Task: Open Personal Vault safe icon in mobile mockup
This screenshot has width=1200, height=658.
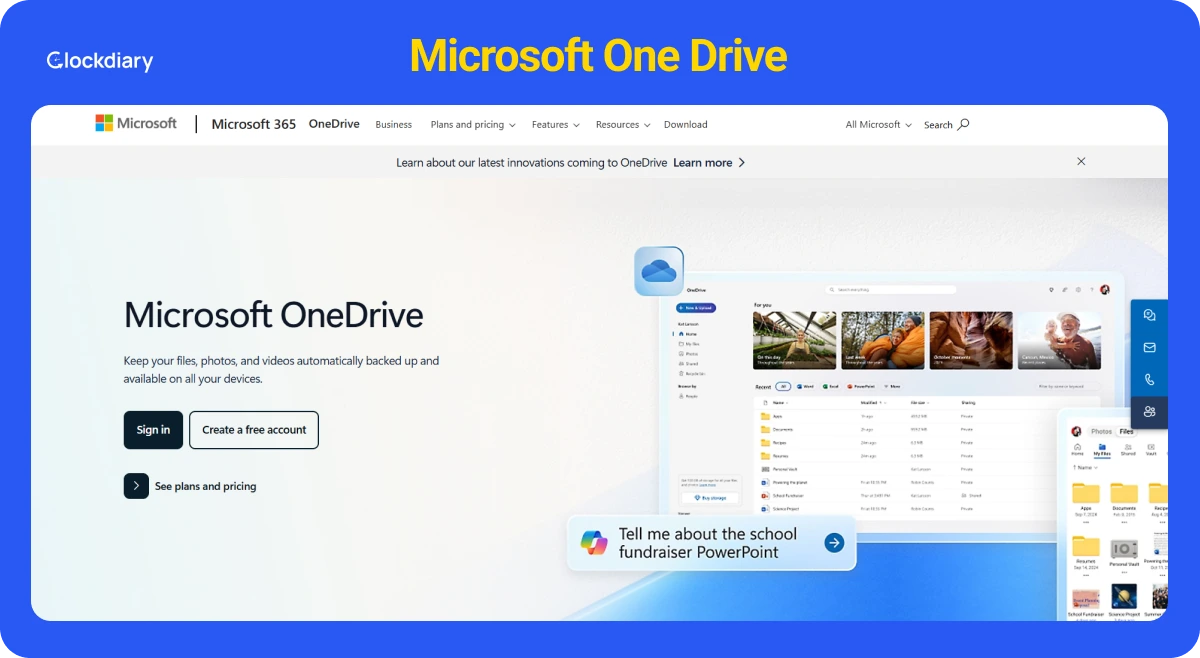Action: [x=1124, y=549]
